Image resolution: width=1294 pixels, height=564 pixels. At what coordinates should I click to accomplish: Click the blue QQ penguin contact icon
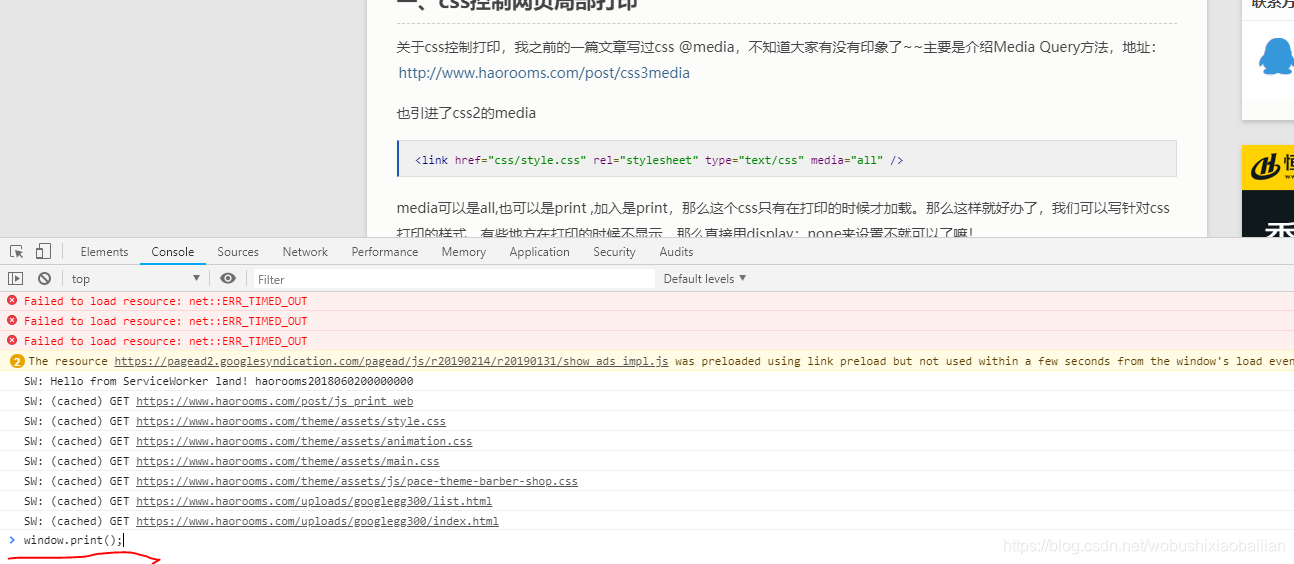pos(1276,57)
